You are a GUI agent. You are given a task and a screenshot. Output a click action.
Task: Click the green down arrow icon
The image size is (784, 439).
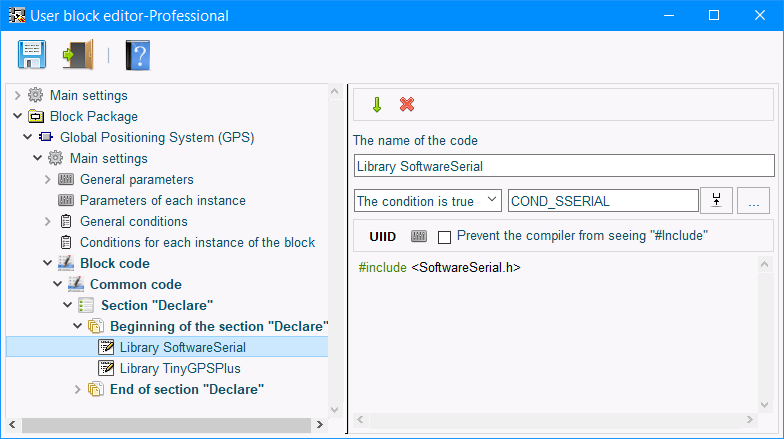click(377, 104)
